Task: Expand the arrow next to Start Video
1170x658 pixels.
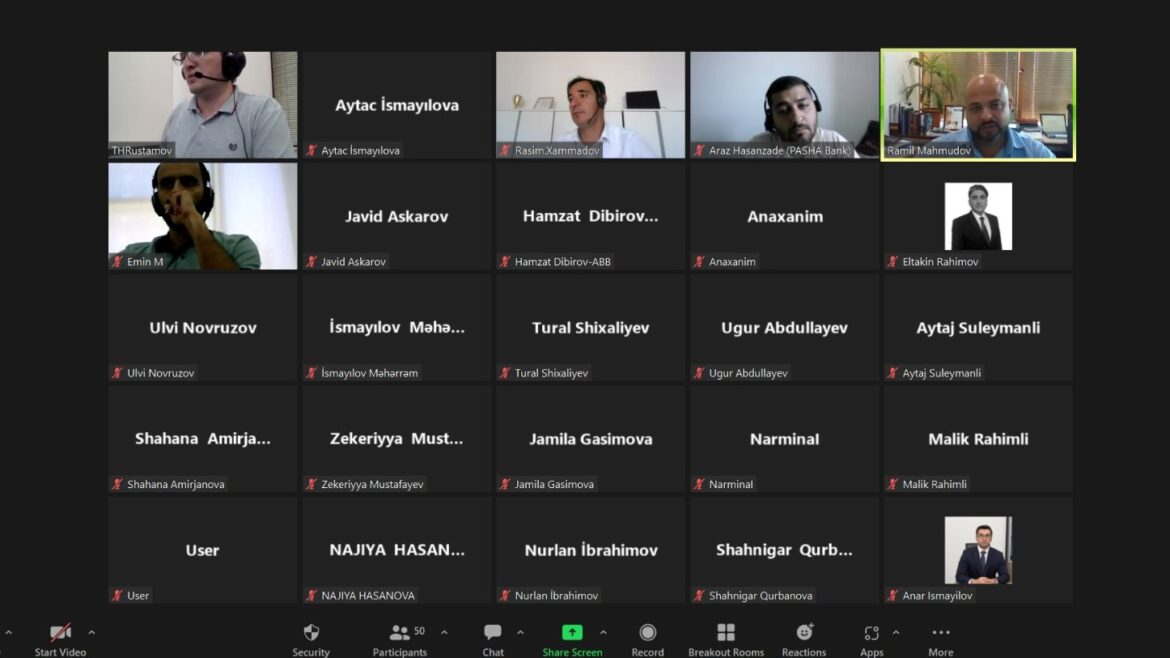Action: pos(92,632)
